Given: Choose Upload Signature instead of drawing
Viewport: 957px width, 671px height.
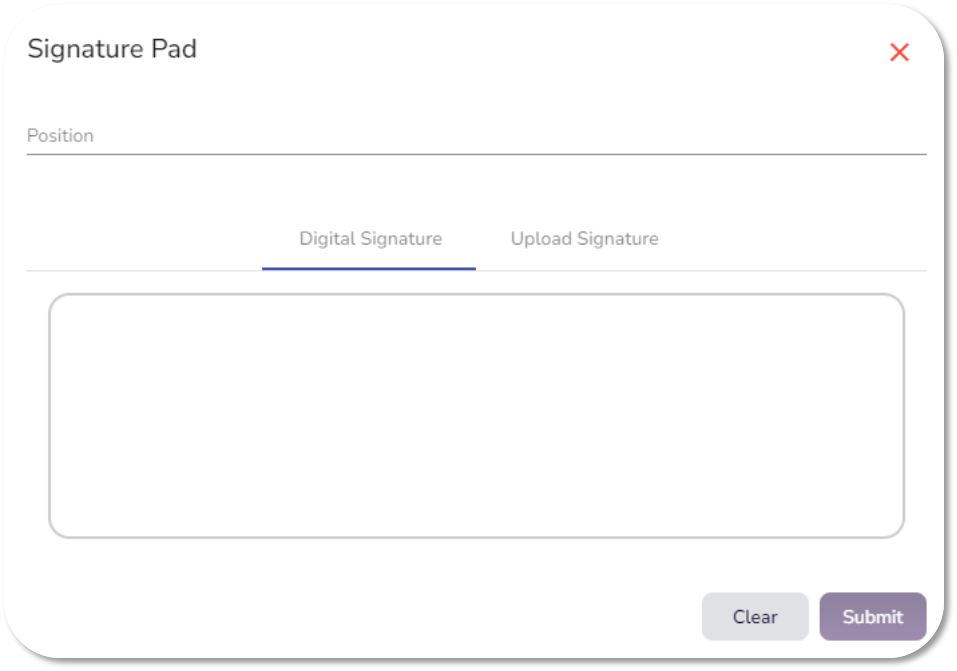Looking at the screenshot, I should point(584,239).
